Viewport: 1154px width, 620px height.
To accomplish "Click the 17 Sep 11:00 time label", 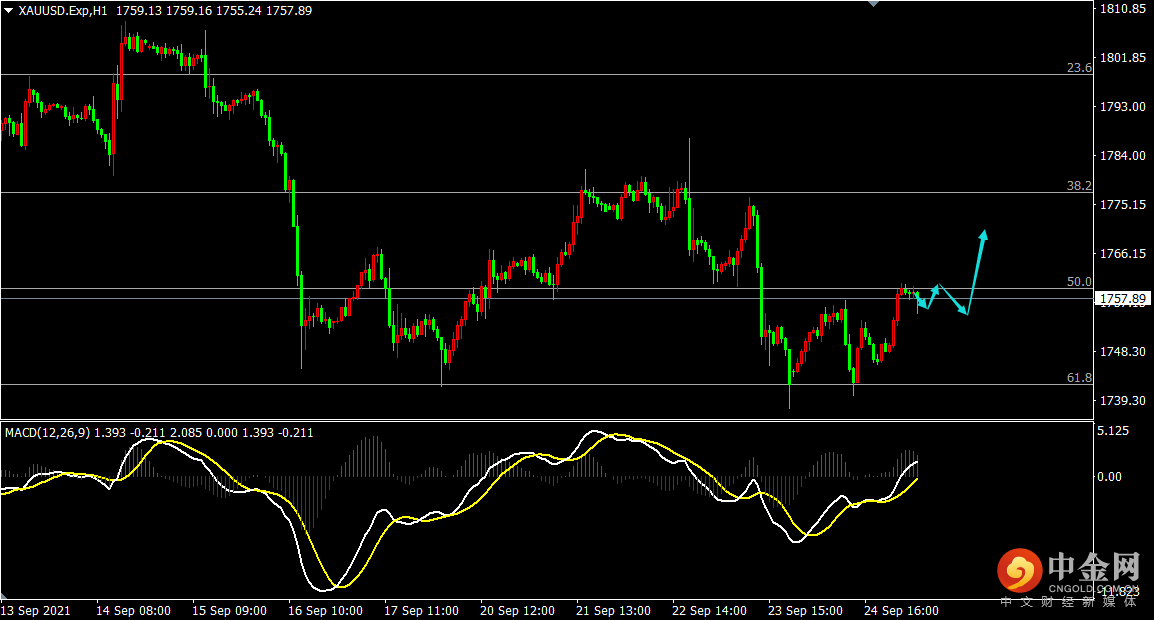I will tap(422, 610).
